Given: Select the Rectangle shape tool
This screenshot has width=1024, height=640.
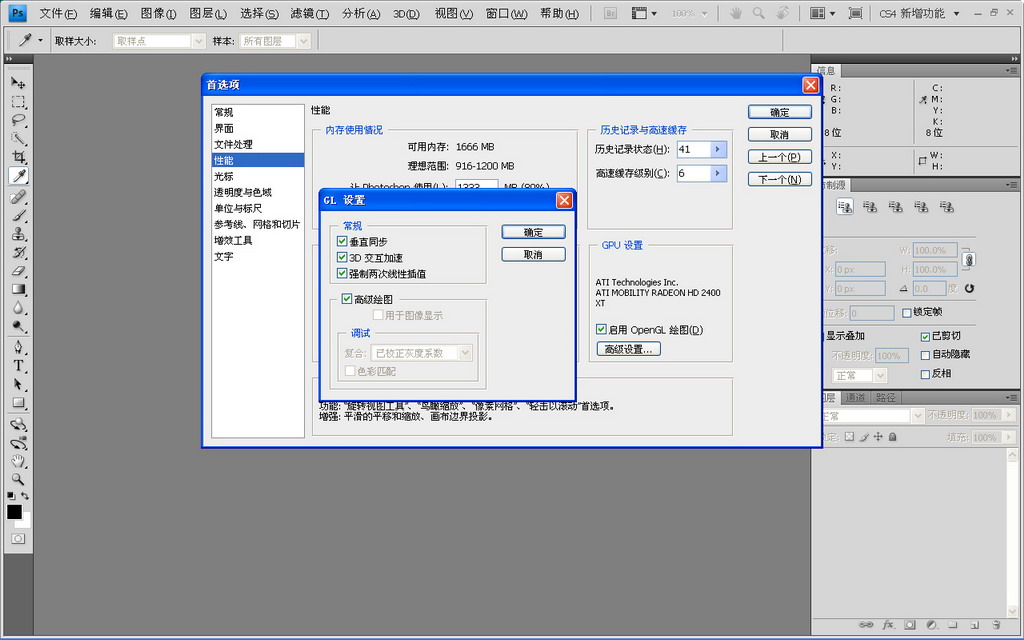Looking at the screenshot, I should (18, 402).
